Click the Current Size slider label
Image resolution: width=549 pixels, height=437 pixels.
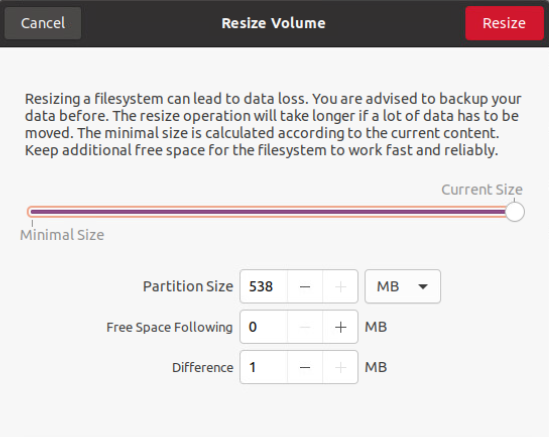coord(482,190)
